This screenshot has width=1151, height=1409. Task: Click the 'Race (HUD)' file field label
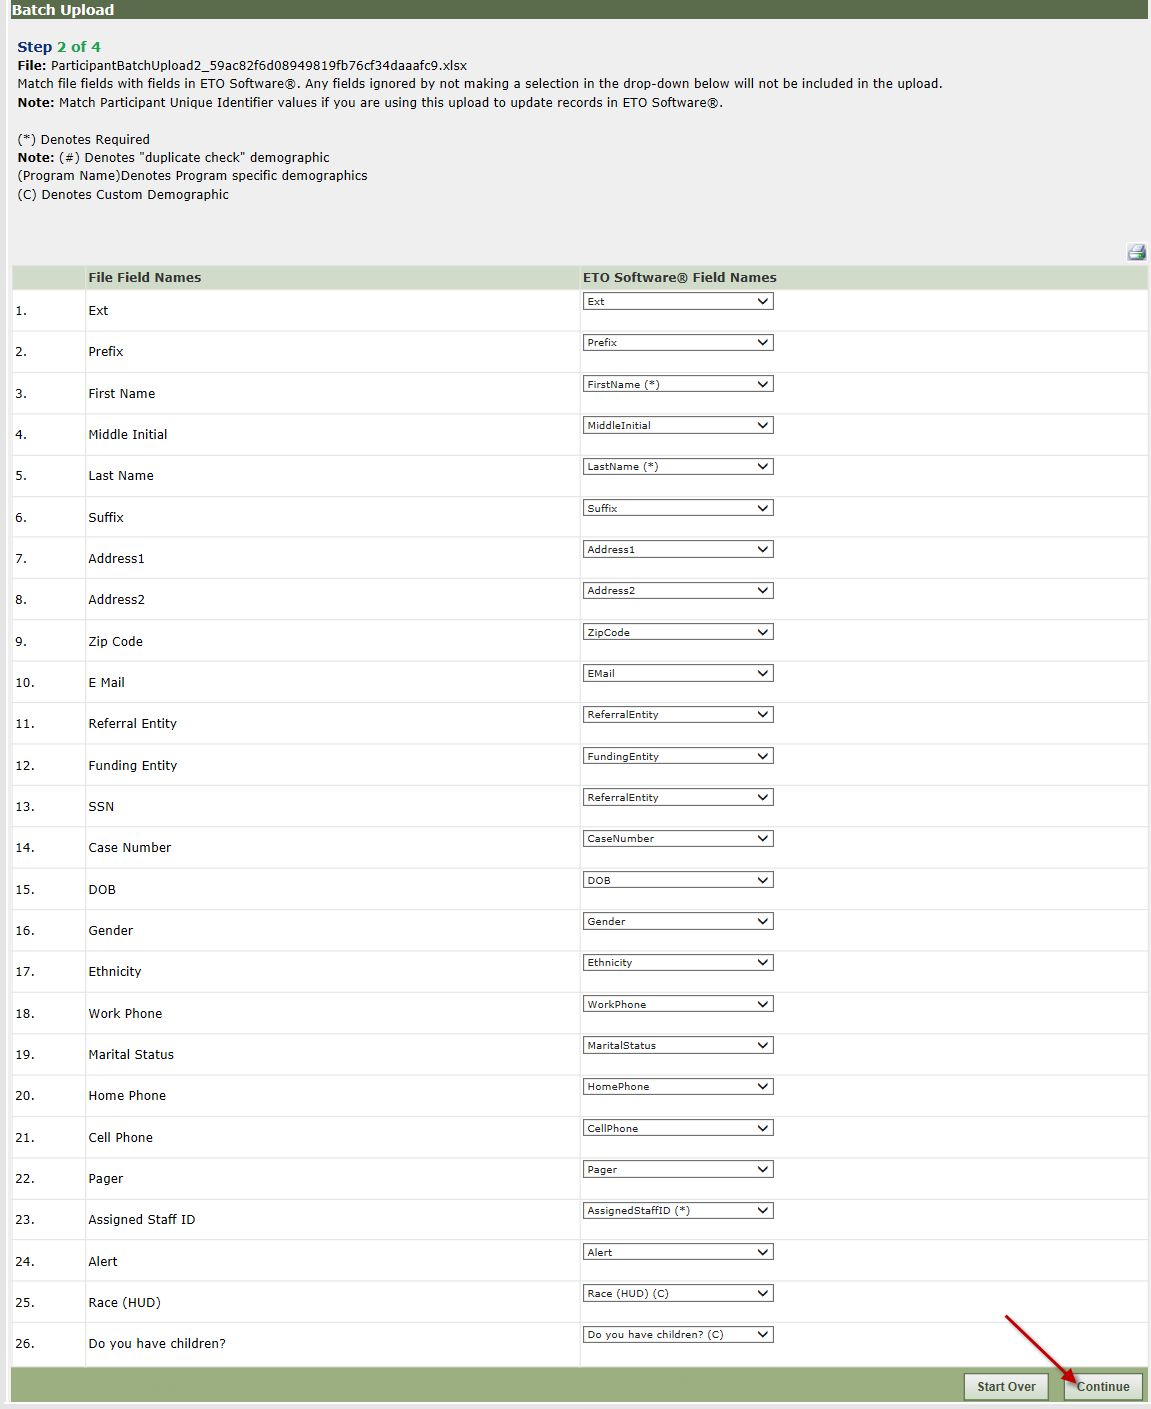(x=125, y=1303)
